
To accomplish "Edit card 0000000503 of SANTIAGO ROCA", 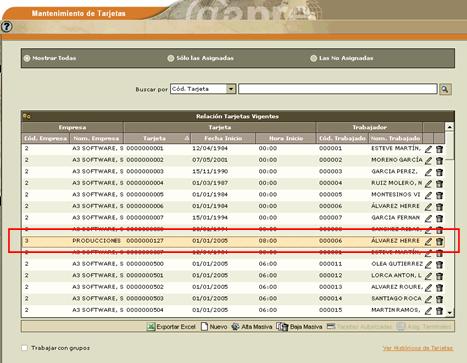I will tap(428, 299).
